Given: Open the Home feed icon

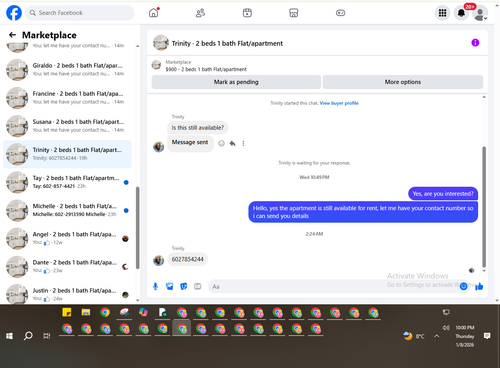Looking at the screenshot, I should pos(154,13).
